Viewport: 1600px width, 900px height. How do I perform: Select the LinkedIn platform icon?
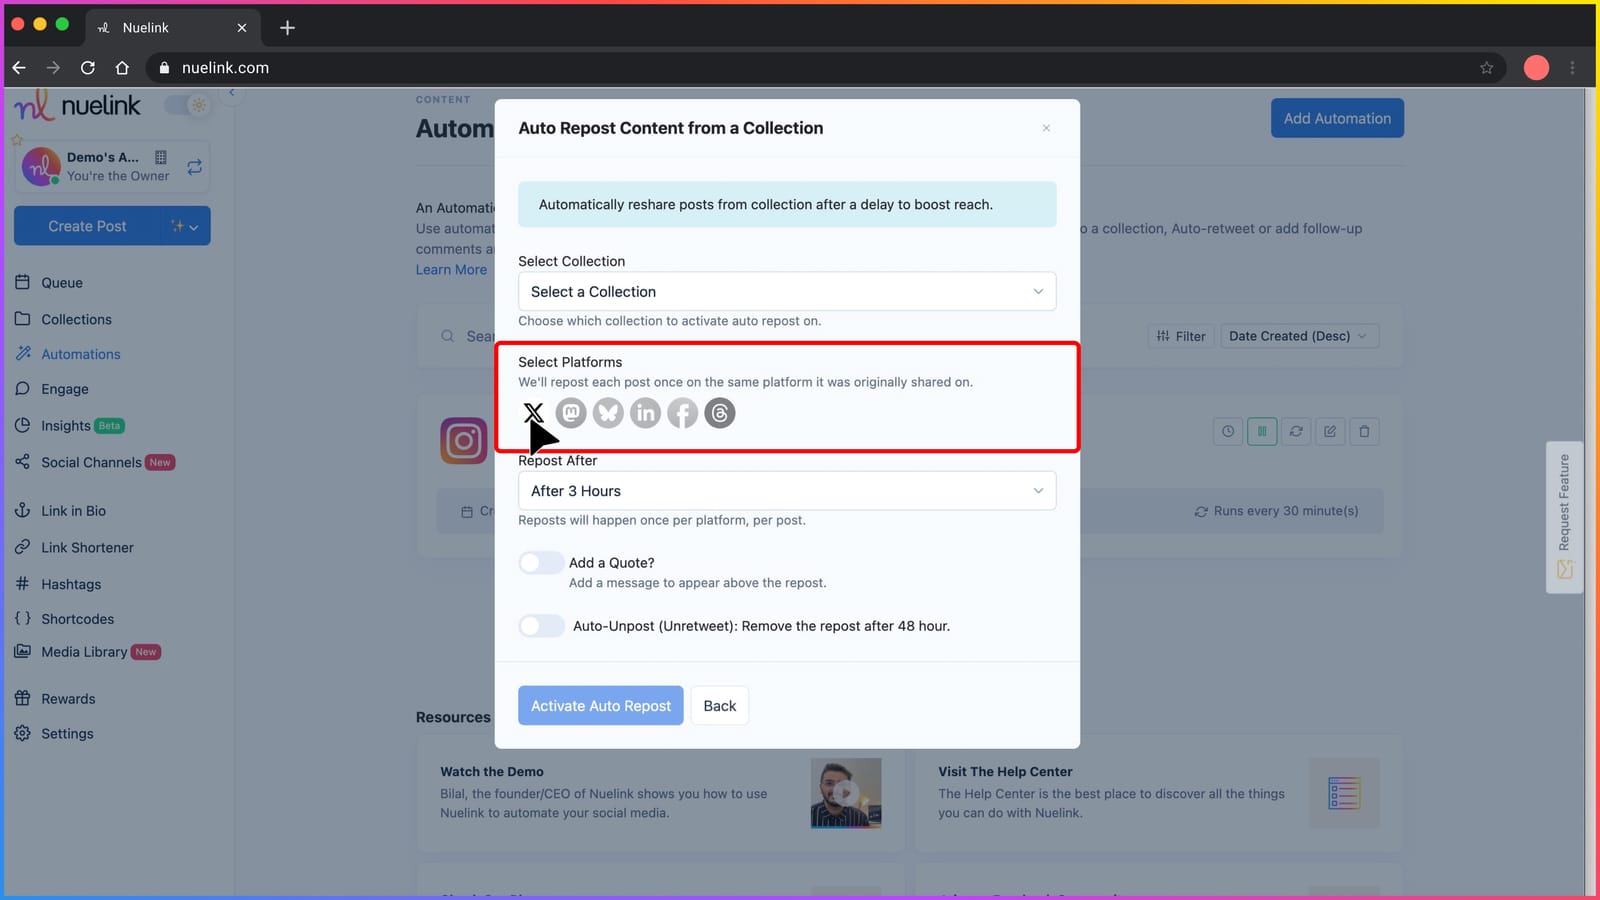click(645, 412)
